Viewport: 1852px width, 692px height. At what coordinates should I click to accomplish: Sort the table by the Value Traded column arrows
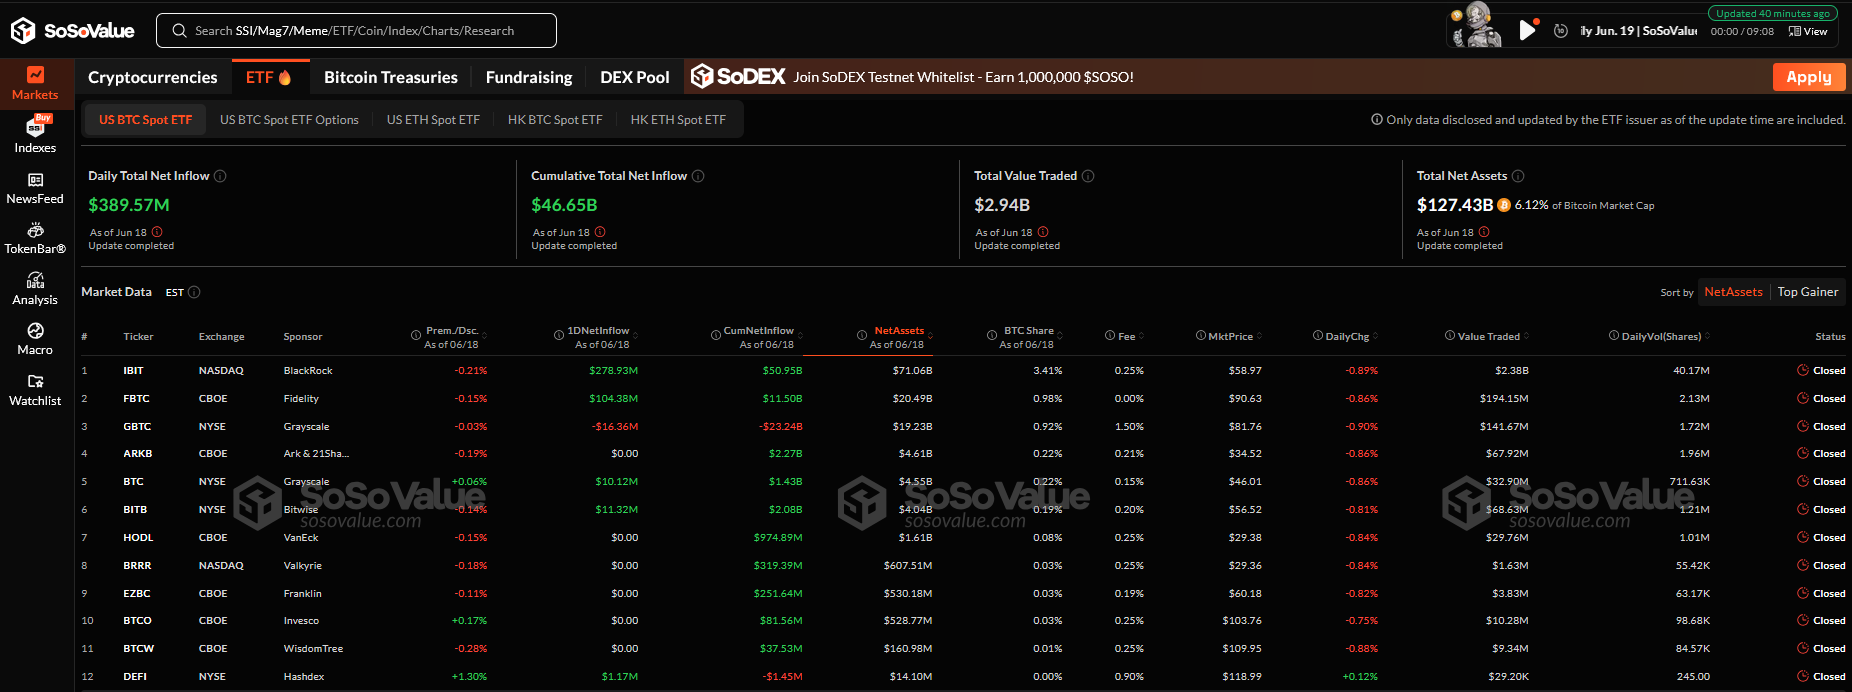pos(1526,336)
